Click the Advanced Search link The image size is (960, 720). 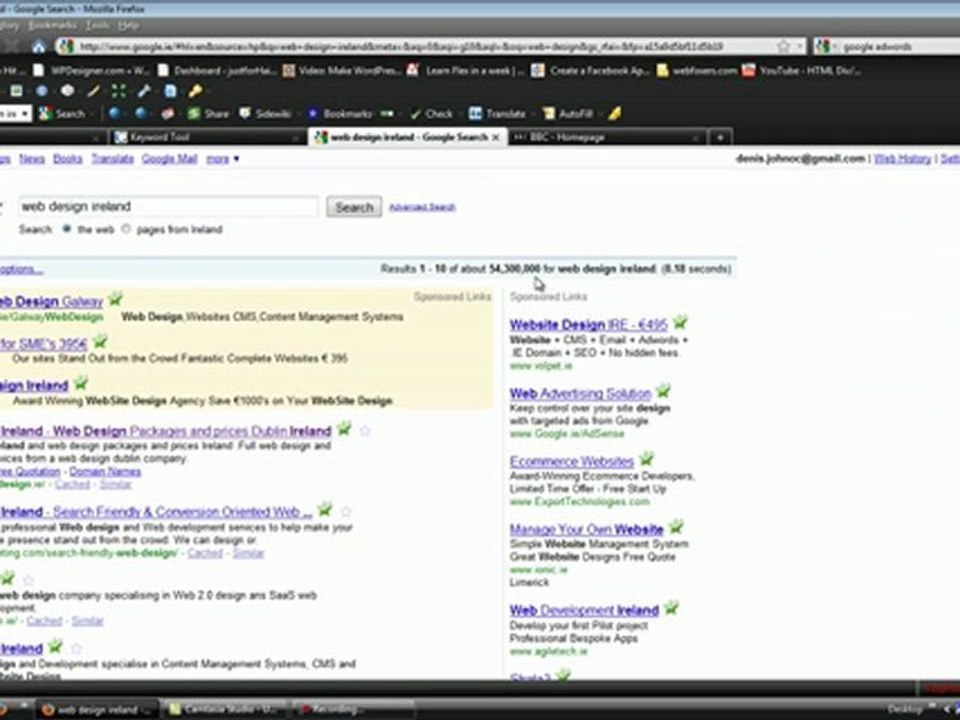point(422,207)
